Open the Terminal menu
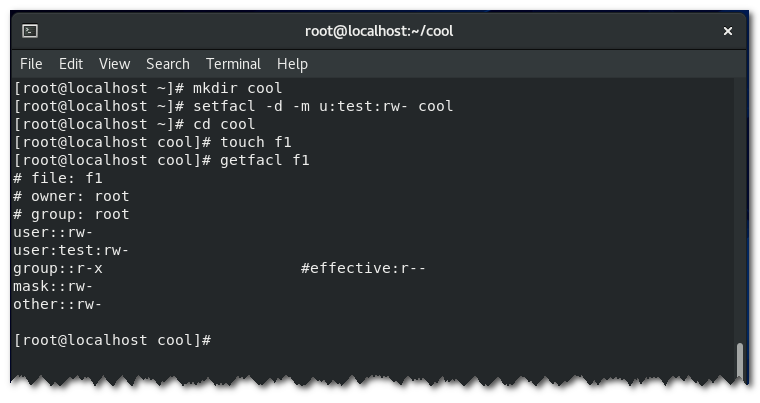 click(233, 64)
